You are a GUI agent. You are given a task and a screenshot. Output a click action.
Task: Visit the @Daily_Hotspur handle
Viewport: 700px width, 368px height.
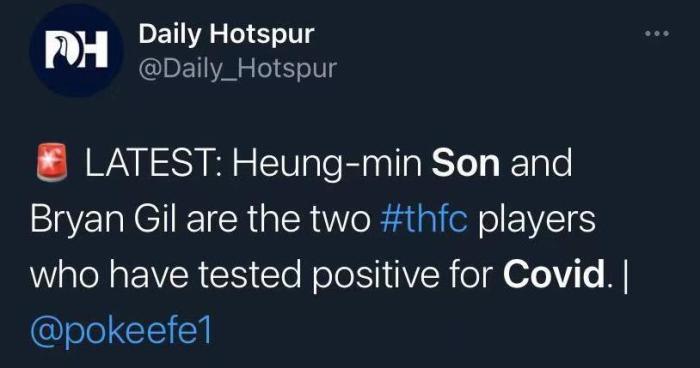[x=238, y=69]
